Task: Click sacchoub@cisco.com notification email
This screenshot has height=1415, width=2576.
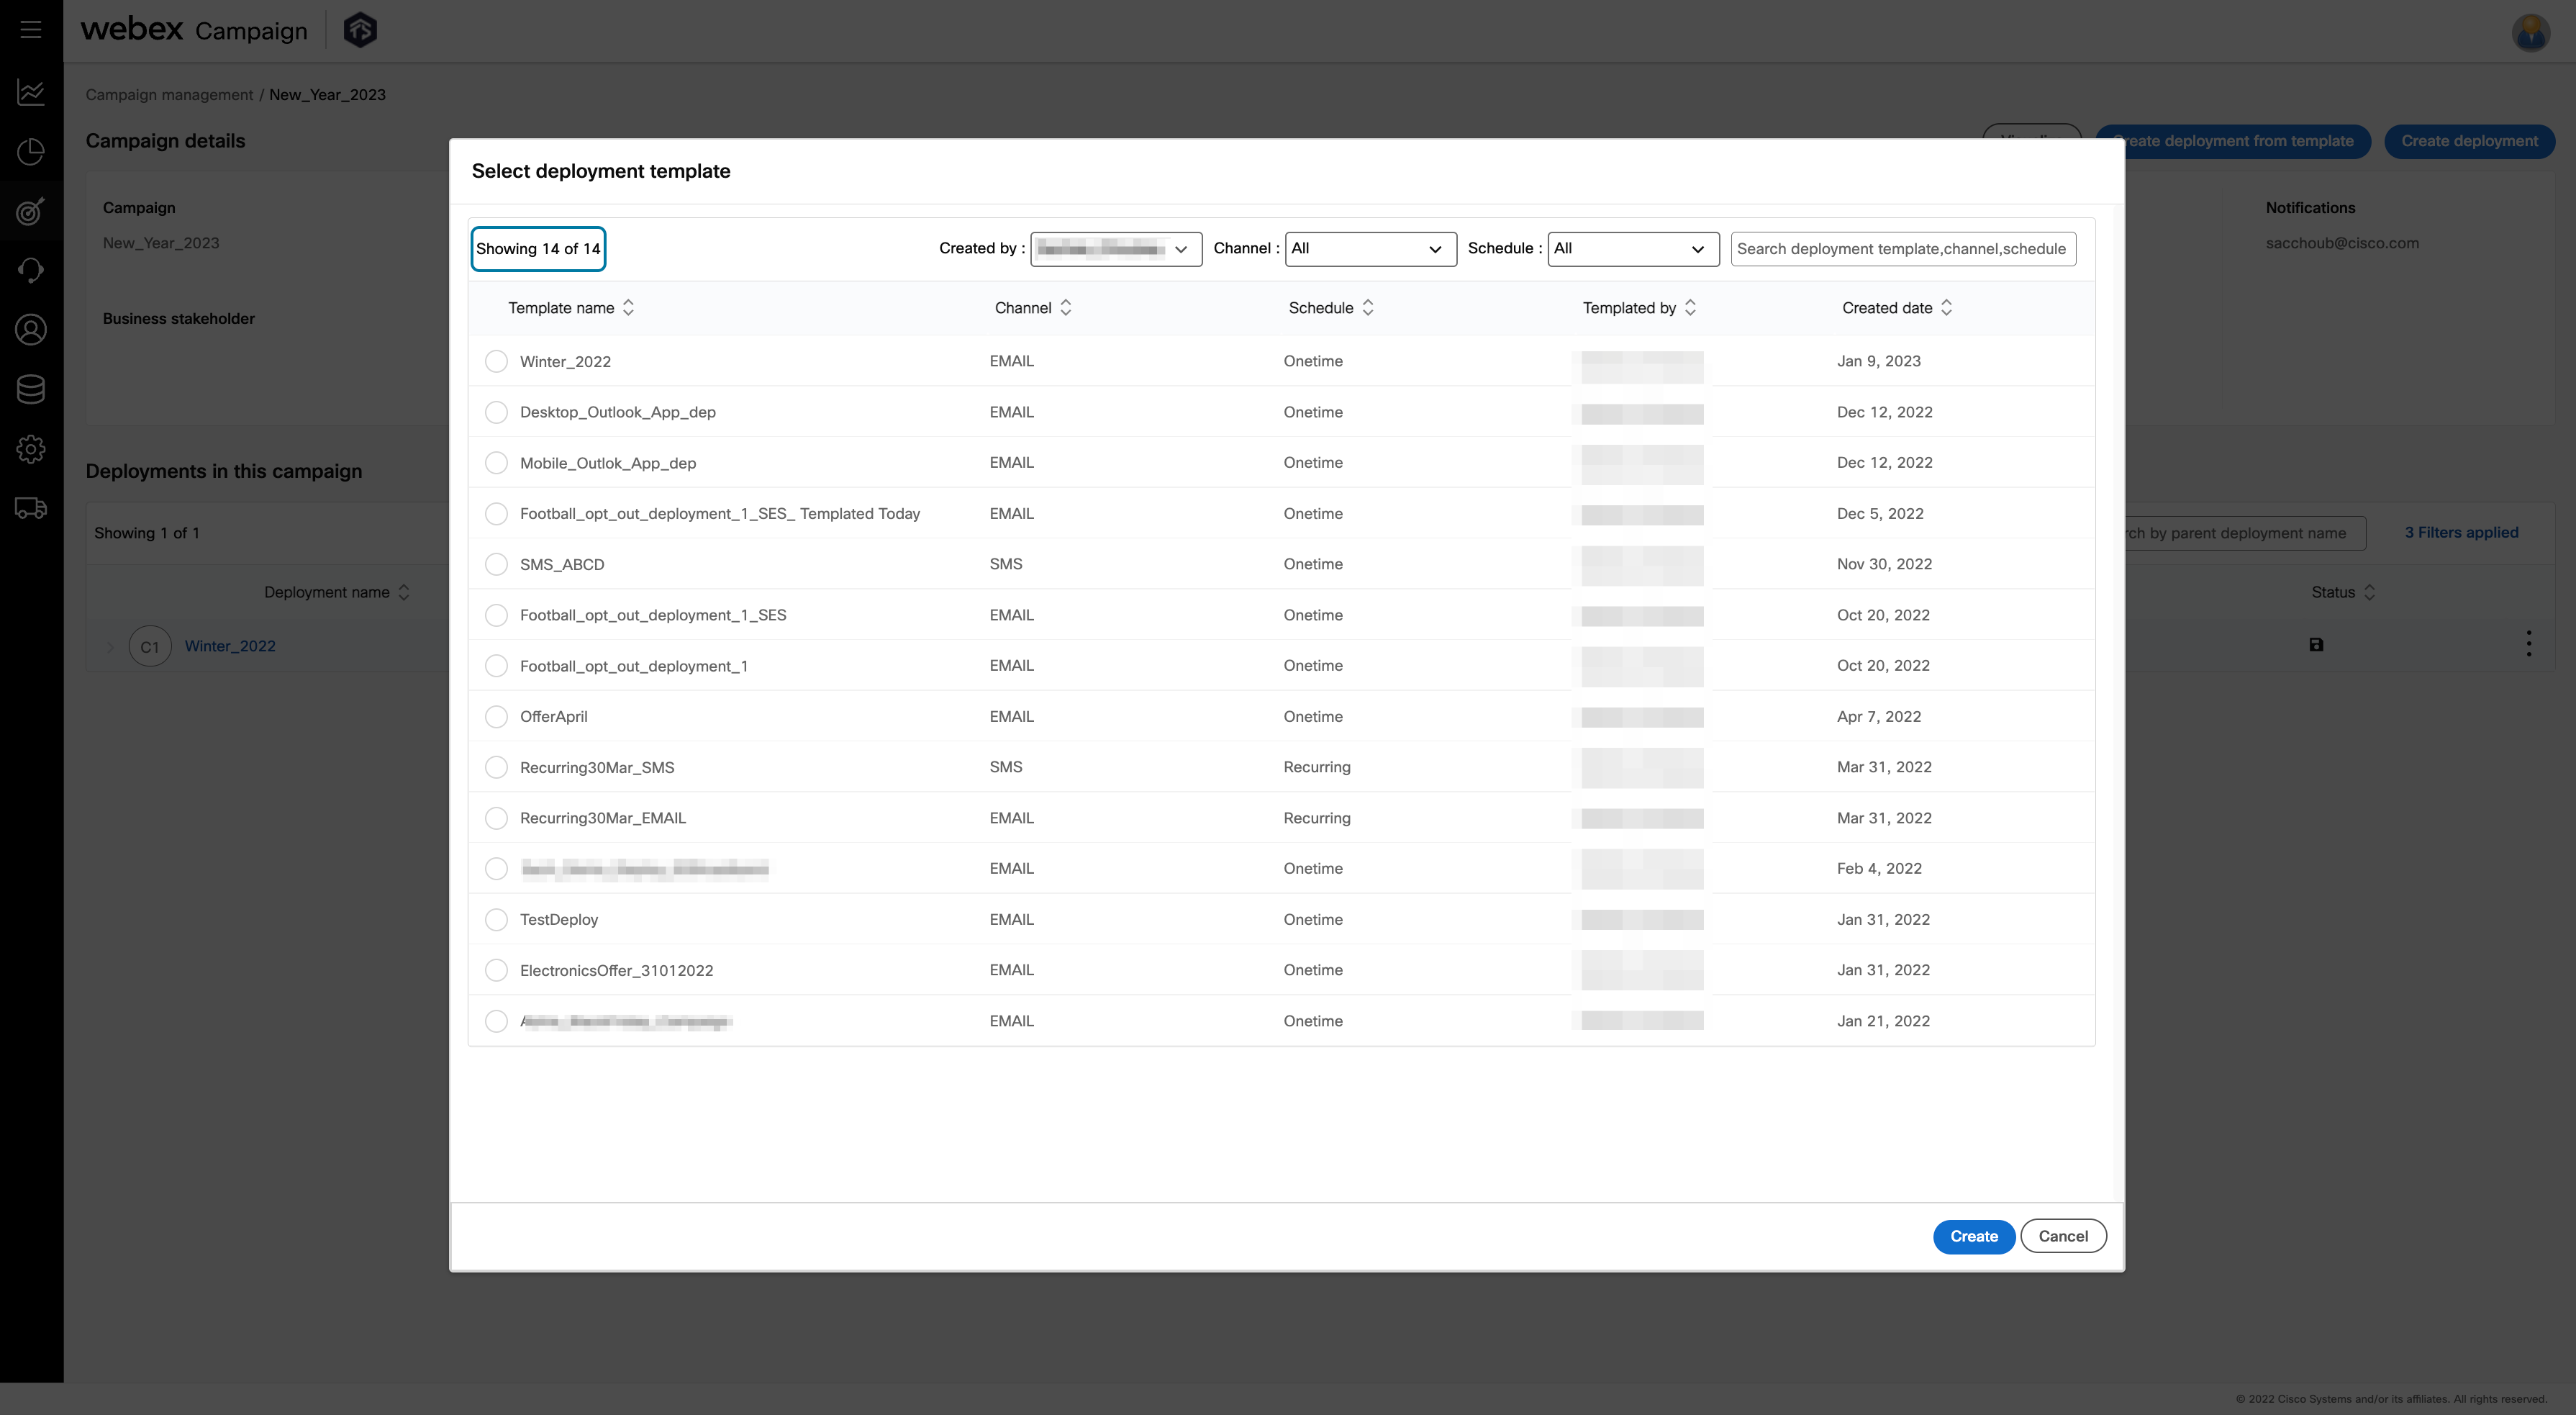Action: pyautogui.click(x=2341, y=243)
